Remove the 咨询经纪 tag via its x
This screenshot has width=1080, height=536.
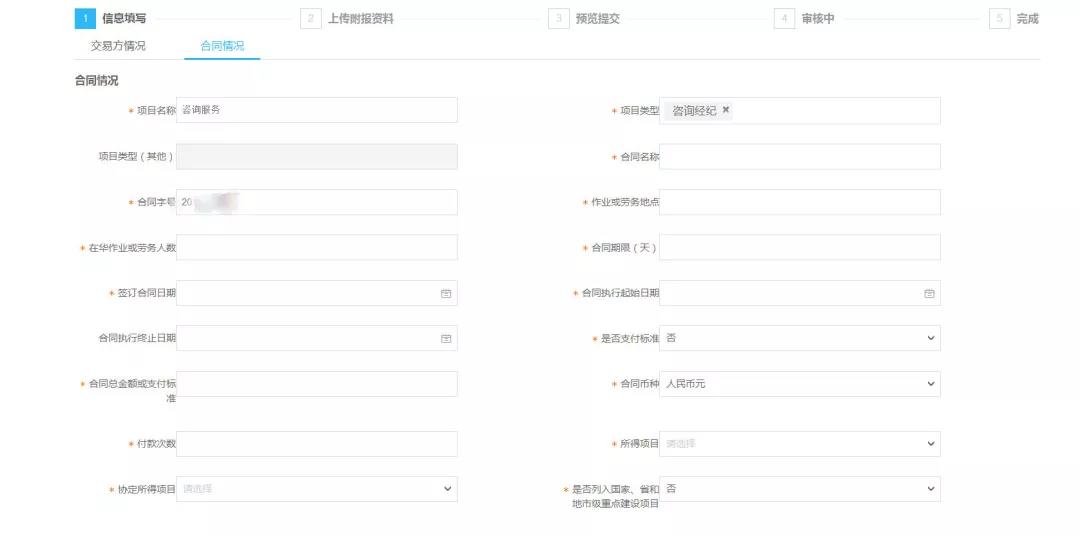click(x=726, y=110)
